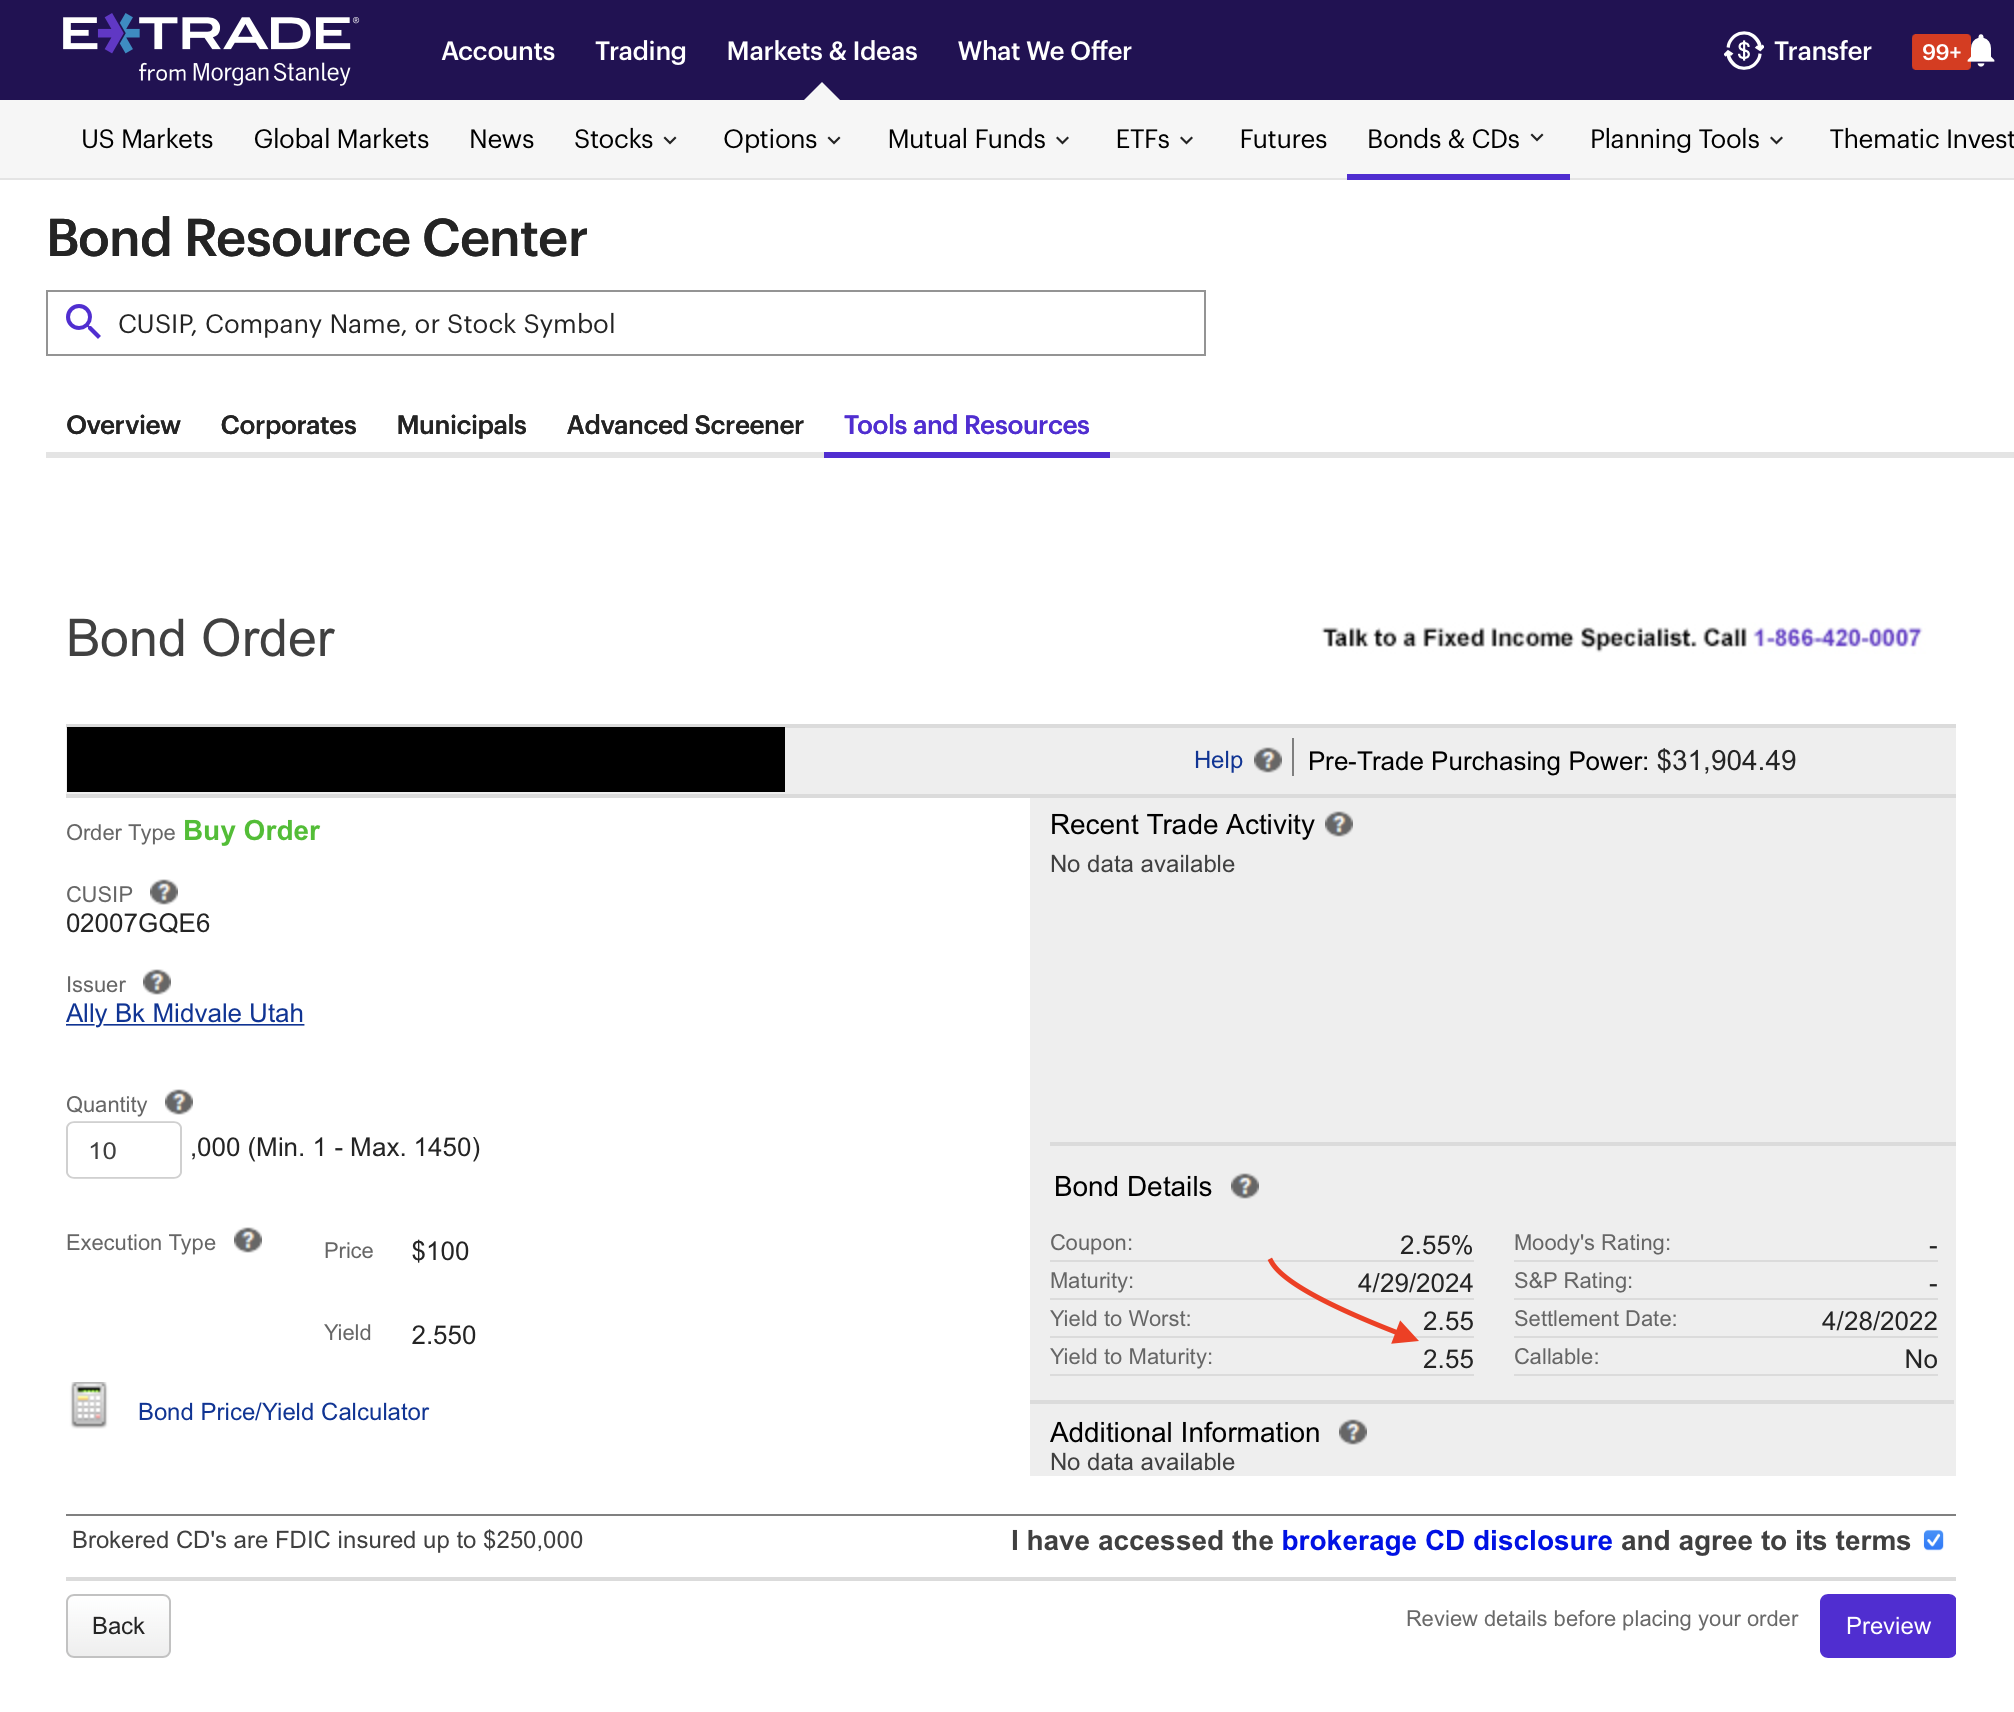The height and width of the screenshot is (1712, 2014).
Task: Click the search magnifier icon
Action: pyautogui.click(x=83, y=323)
